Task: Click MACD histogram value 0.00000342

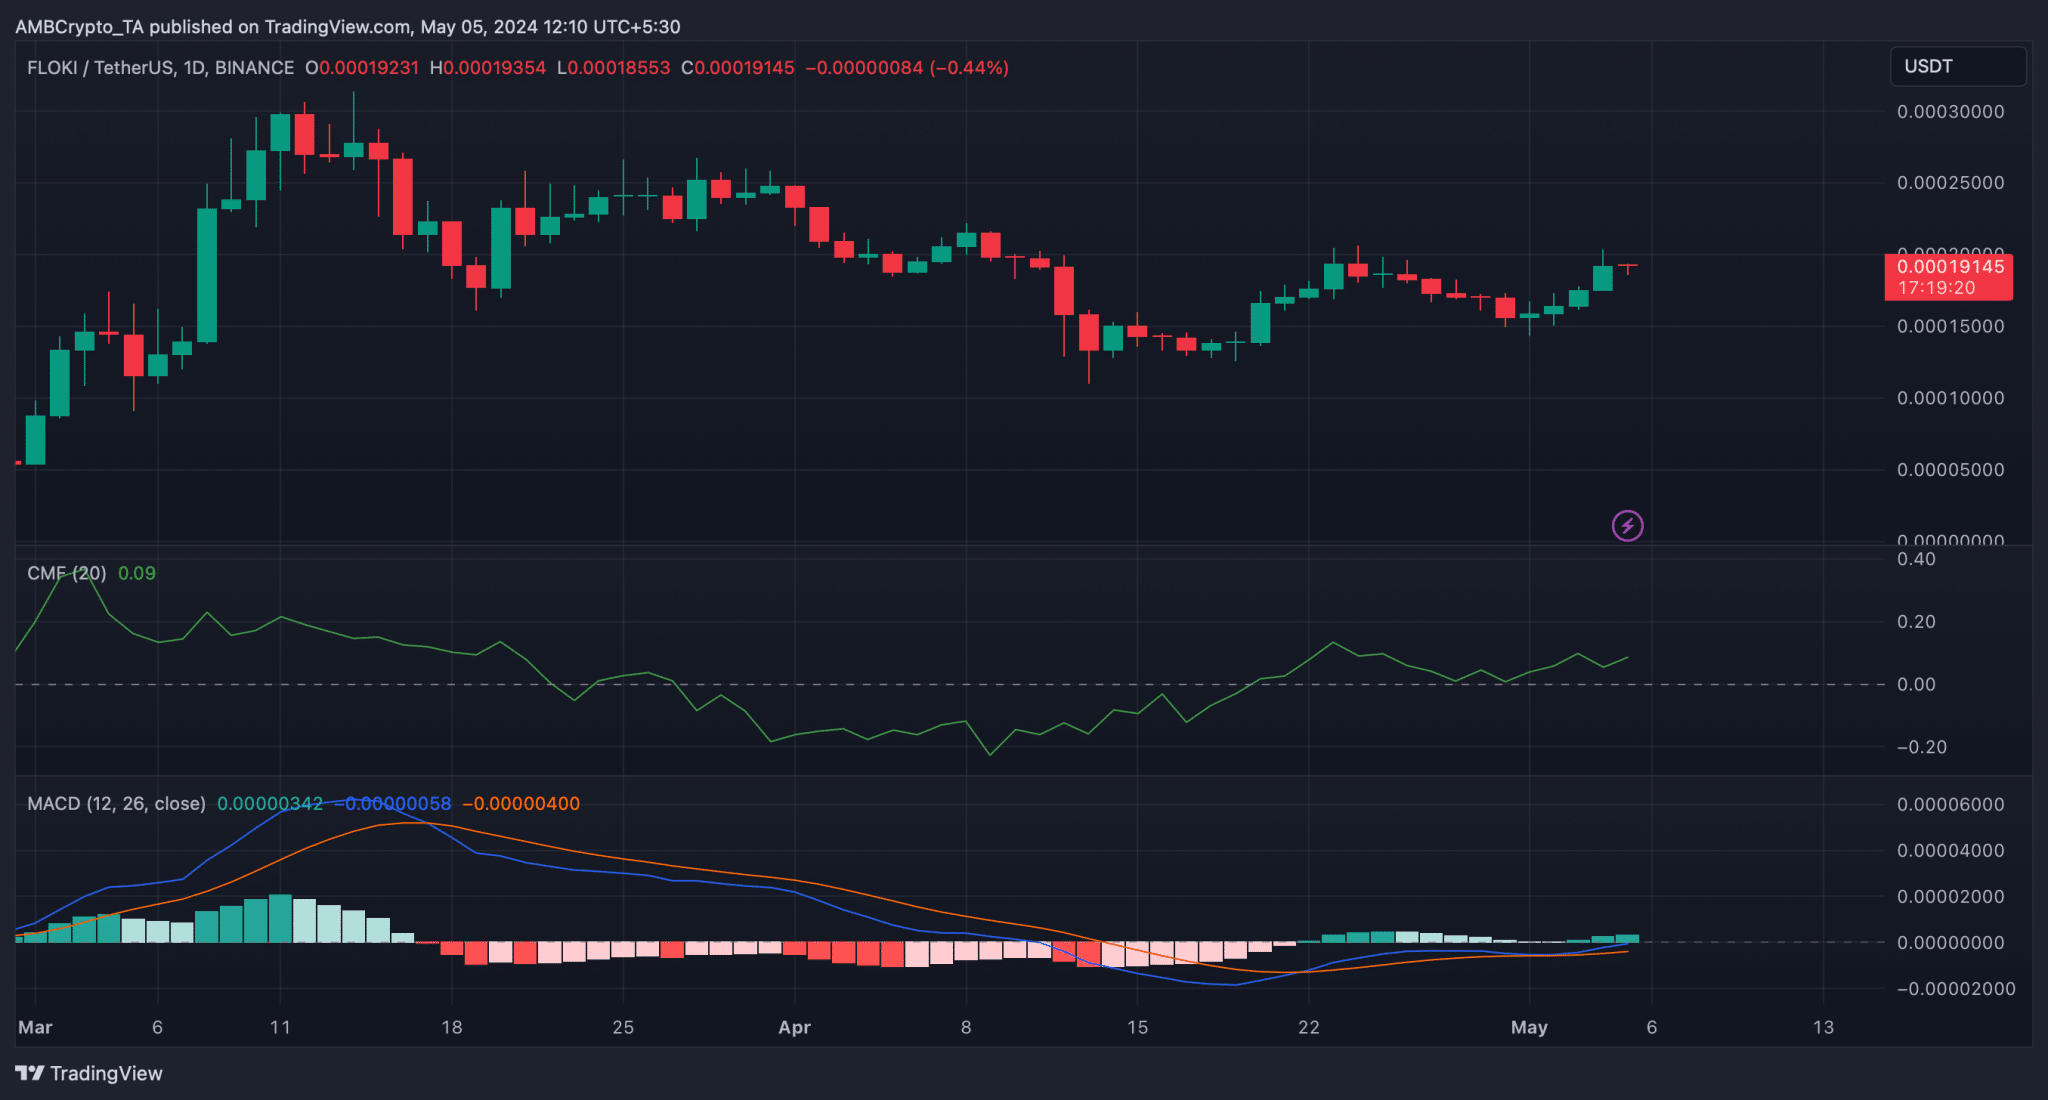Action: (270, 804)
